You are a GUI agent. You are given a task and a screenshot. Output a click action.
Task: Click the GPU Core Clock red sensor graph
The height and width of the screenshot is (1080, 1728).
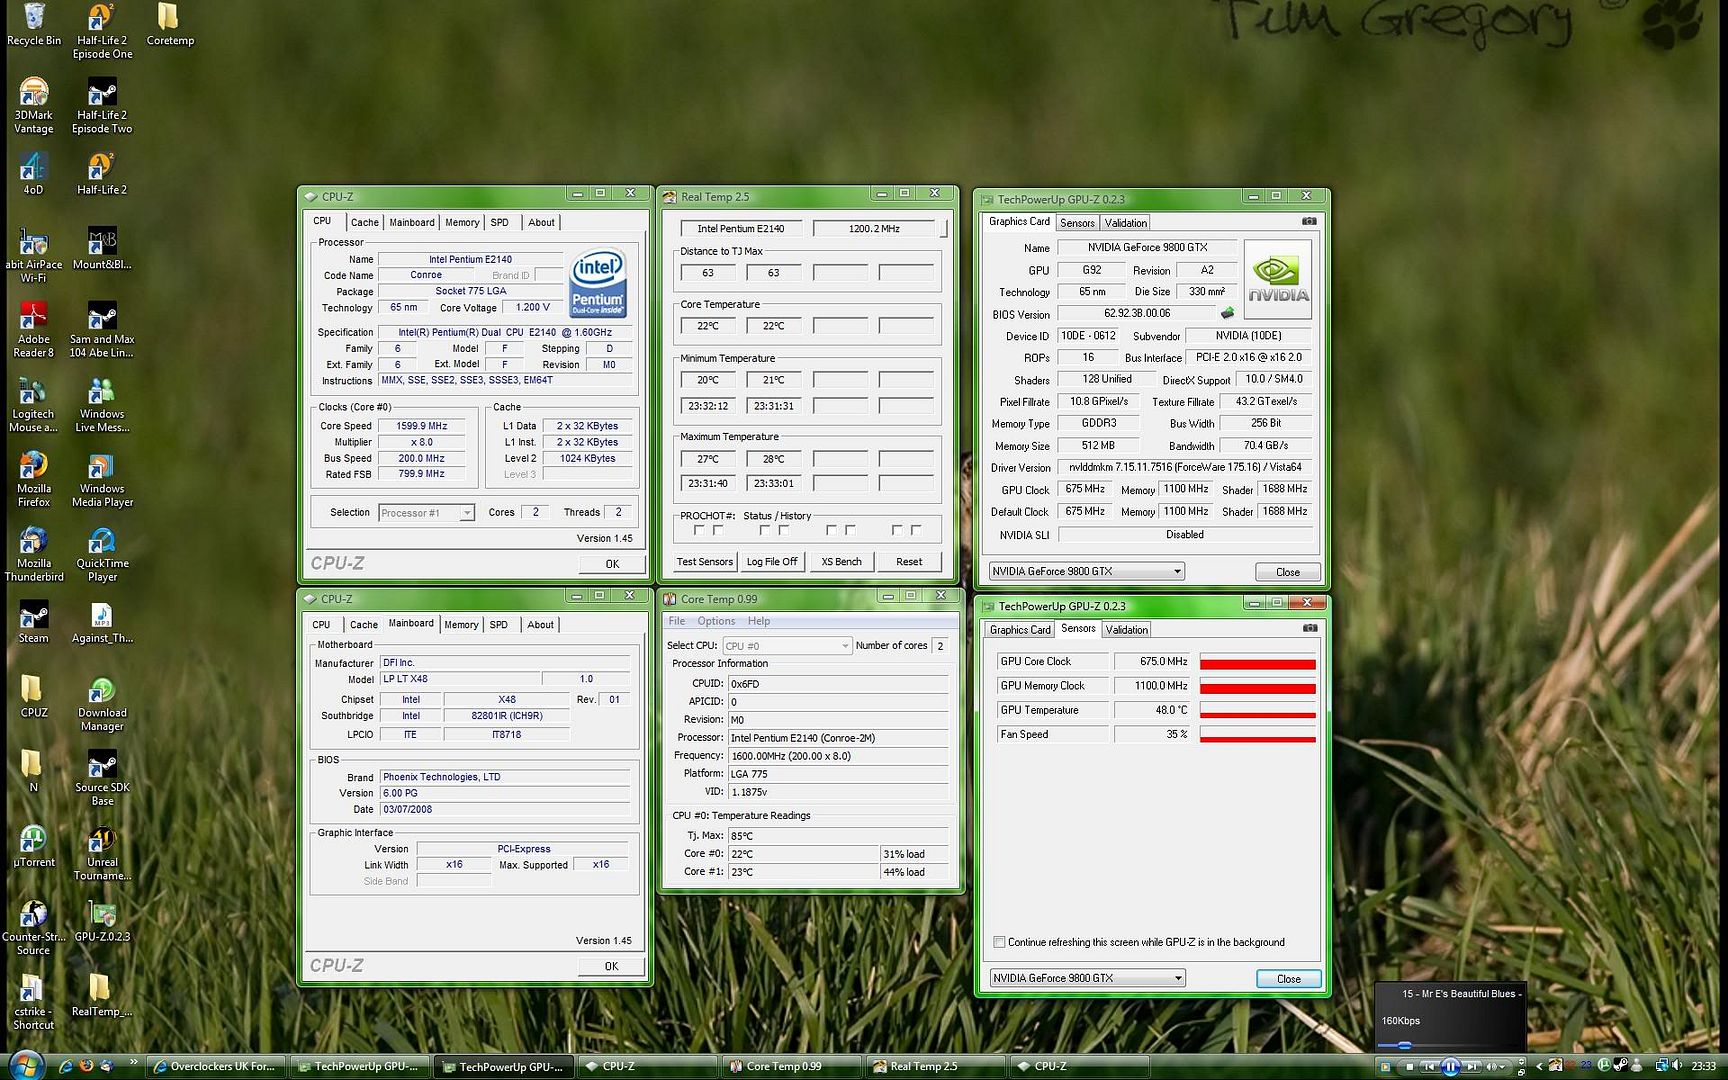click(x=1258, y=662)
